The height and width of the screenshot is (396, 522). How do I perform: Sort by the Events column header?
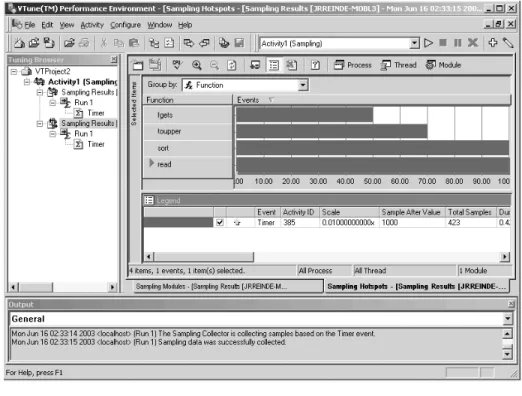pos(372,100)
